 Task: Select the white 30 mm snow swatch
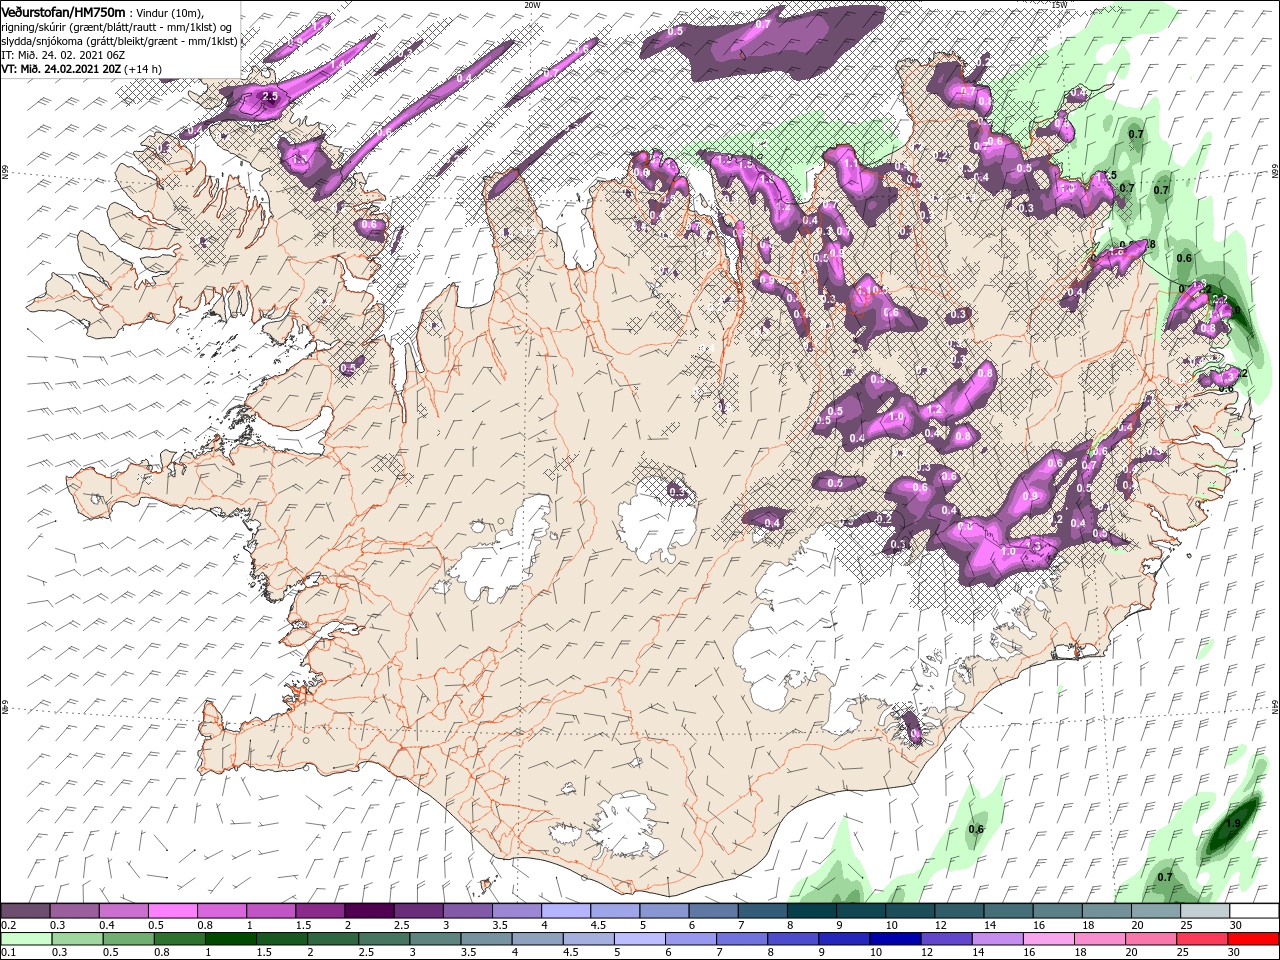1254,911
